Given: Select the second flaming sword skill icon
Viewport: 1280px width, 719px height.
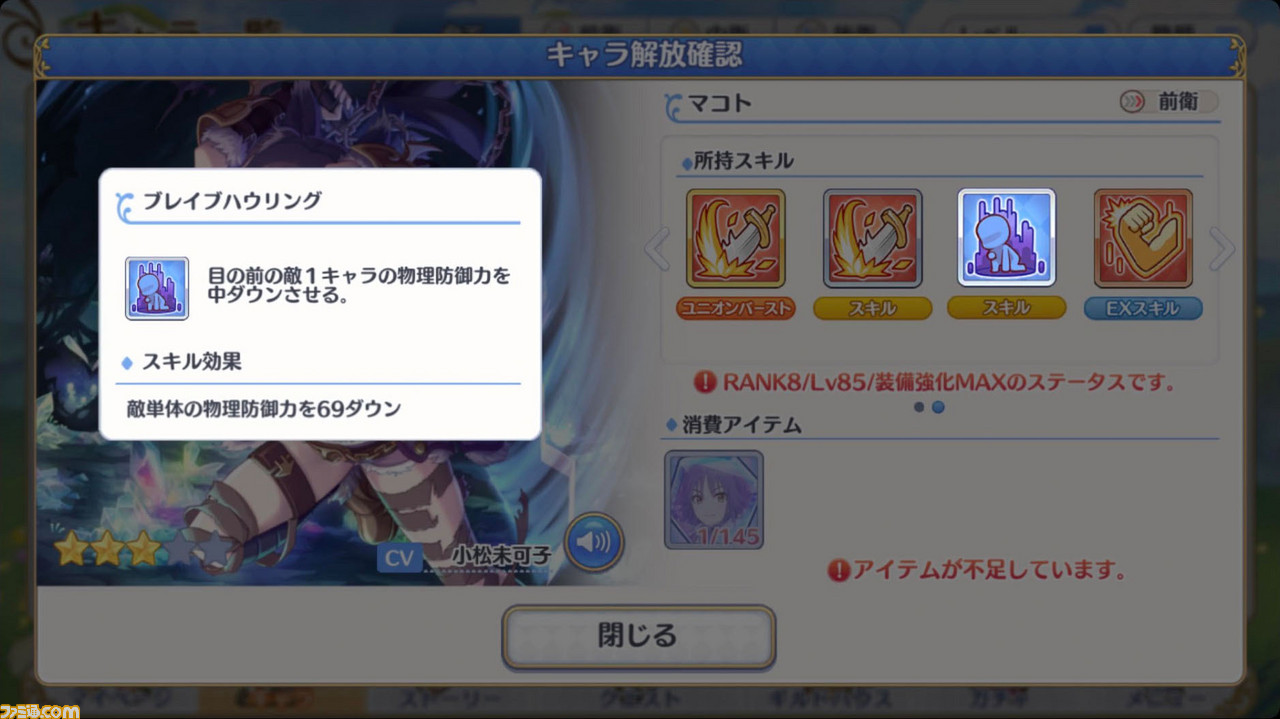Looking at the screenshot, I should coord(872,238).
